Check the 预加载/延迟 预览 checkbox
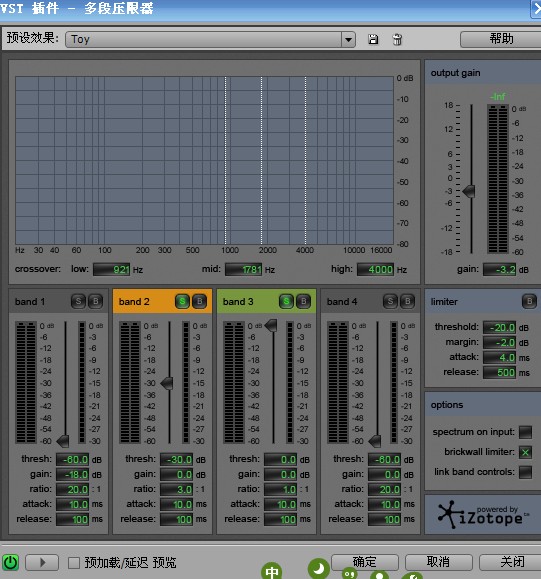 click(74, 563)
